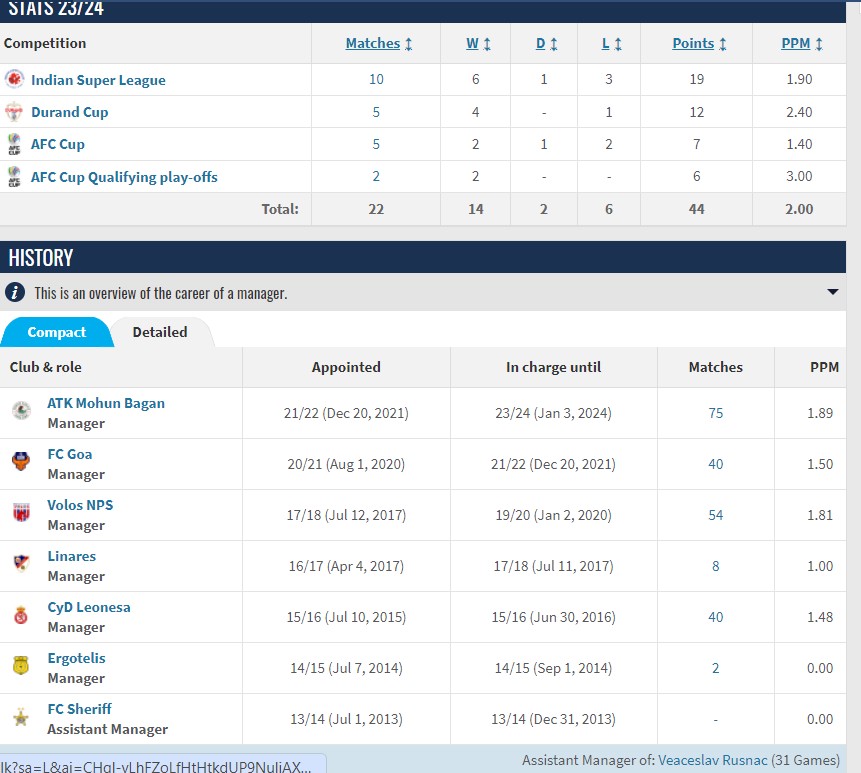
Task: Click the 5 matches link for Durand Cup
Action: click(x=376, y=112)
